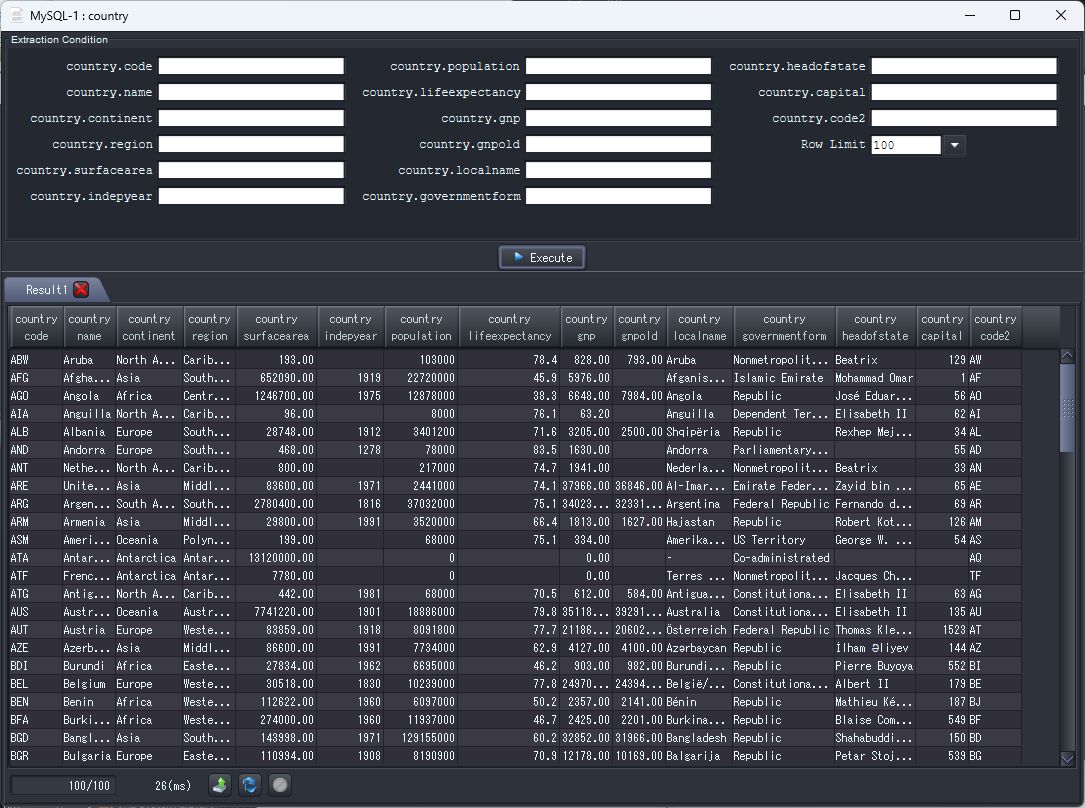Click the export results icon with green arrow

(x=220, y=784)
